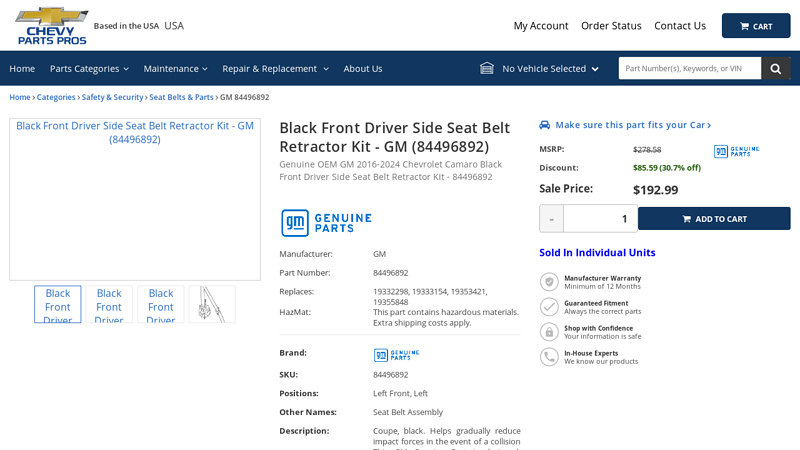This screenshot has width=800, height=450.
Task: Click the strikethrough MSRP $278.58
Action: 647,149
